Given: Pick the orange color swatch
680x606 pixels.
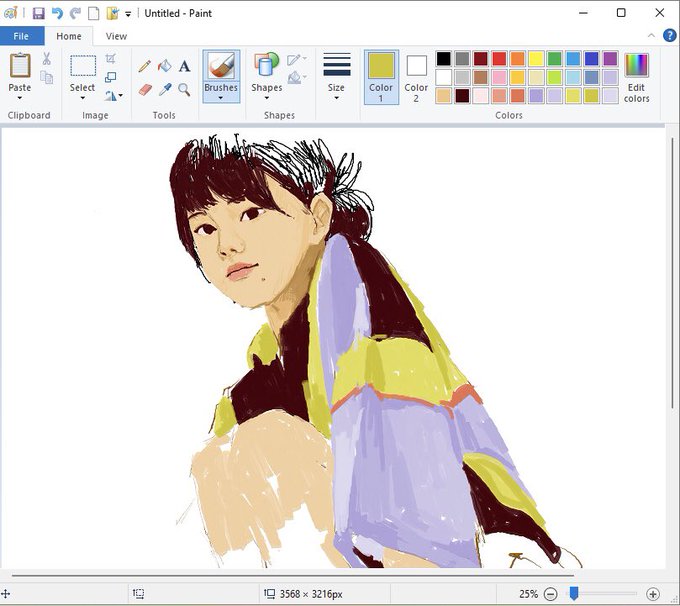Looking at the screenshot, I should [517, 59].
